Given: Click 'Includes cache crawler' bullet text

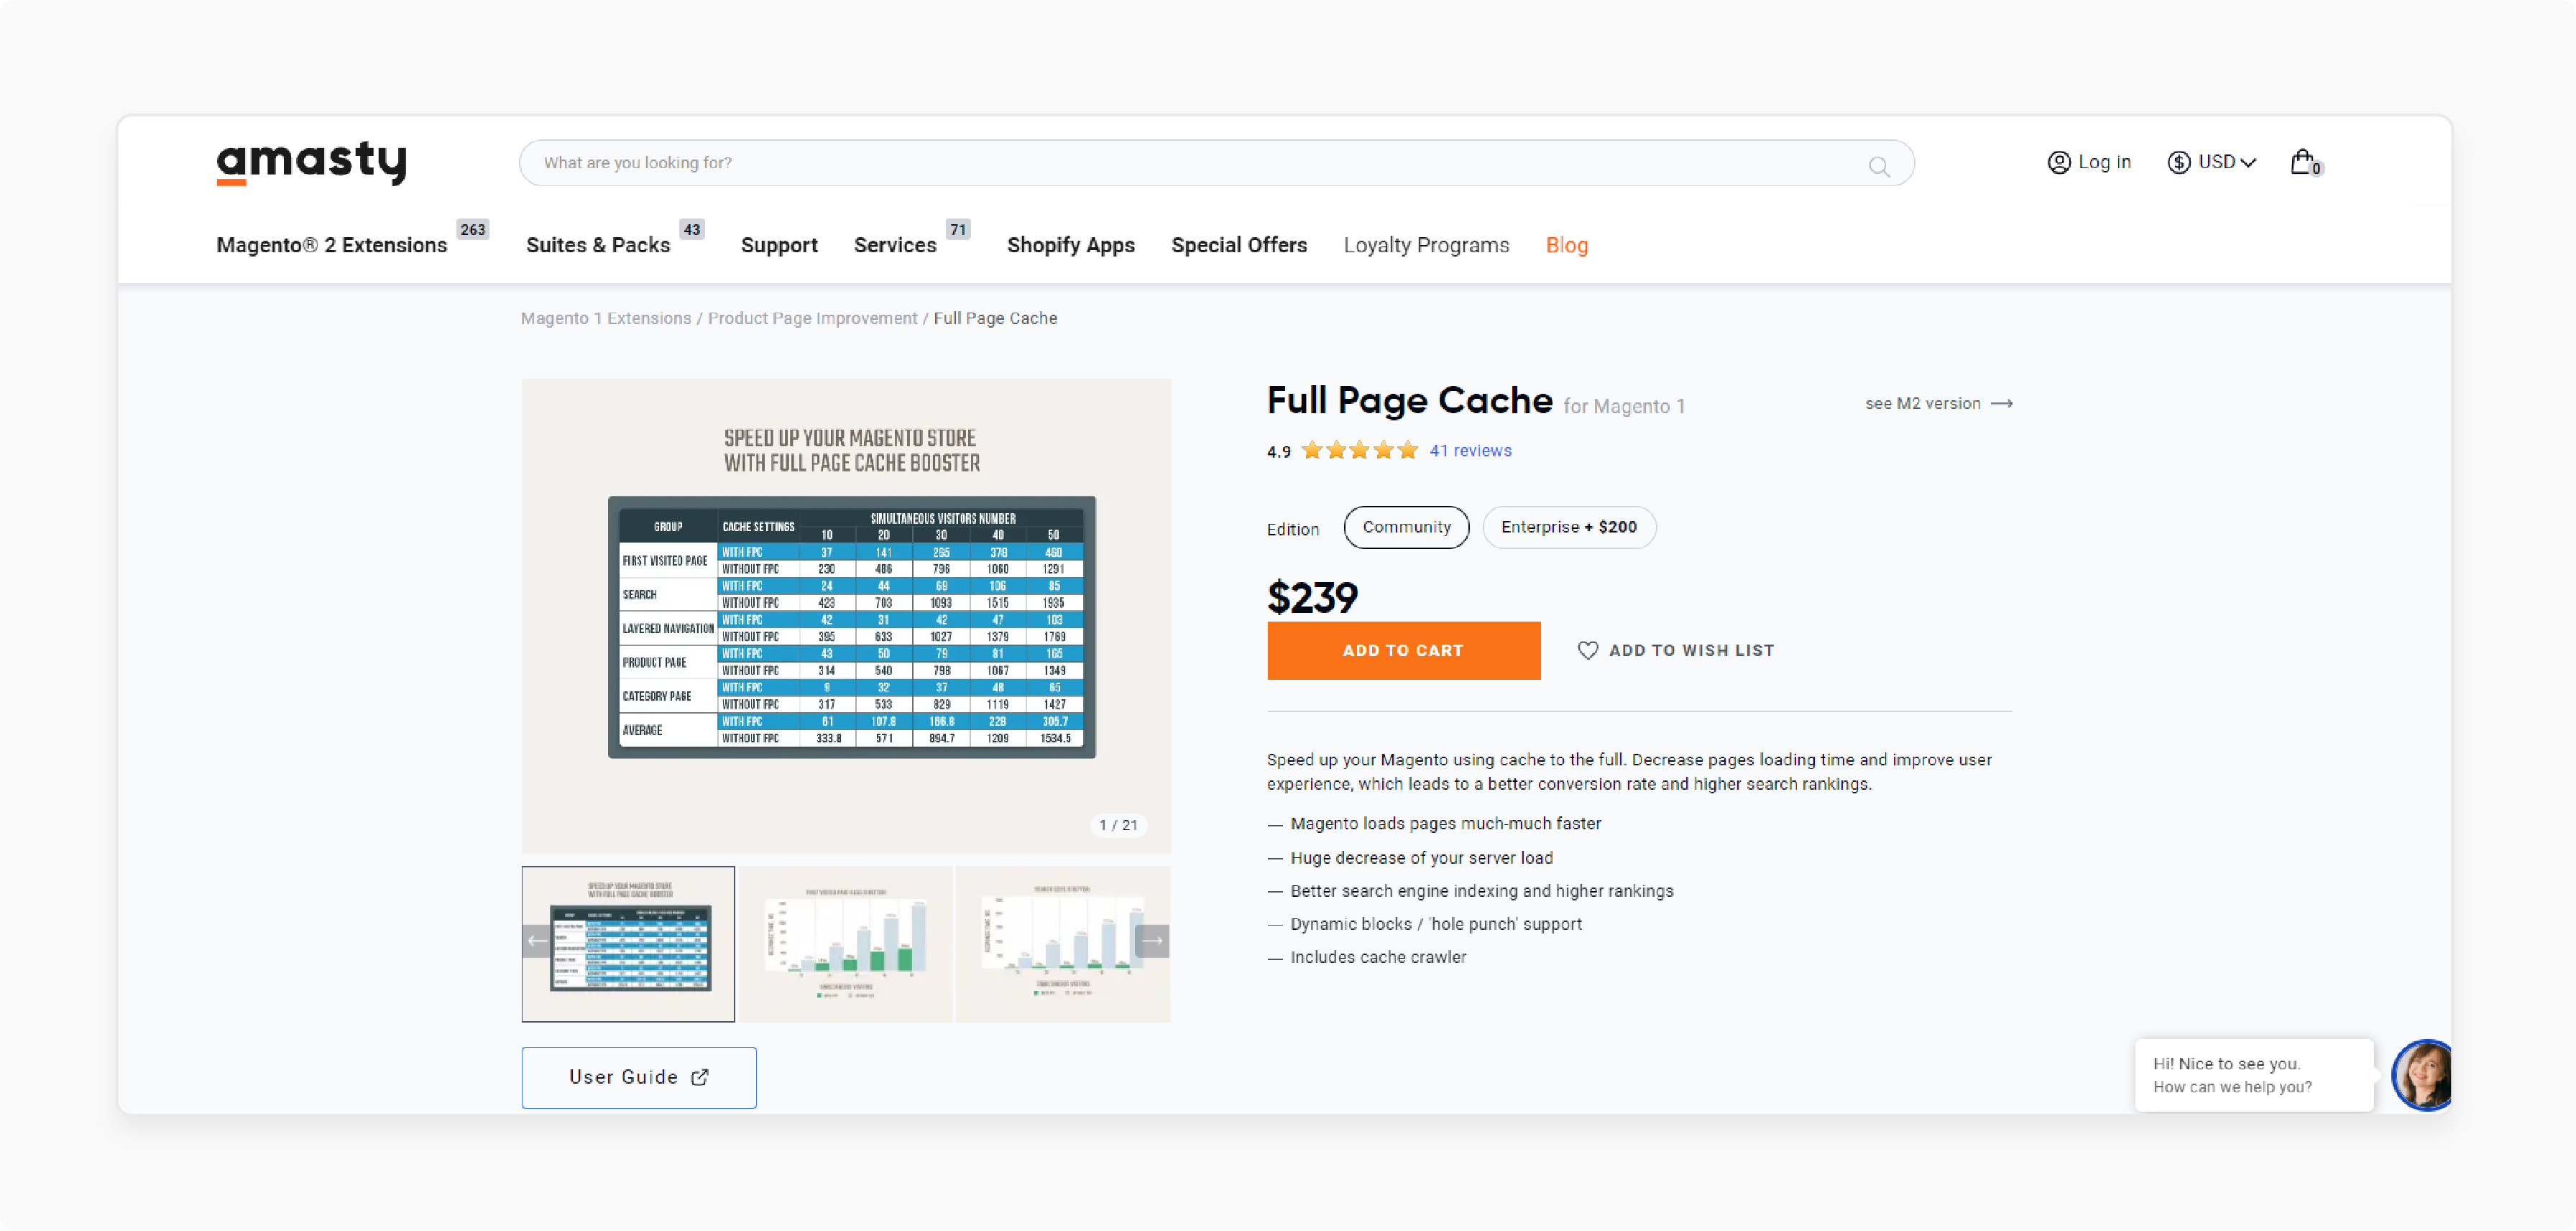Looking at the screenshot, I should click(1377, 957).
